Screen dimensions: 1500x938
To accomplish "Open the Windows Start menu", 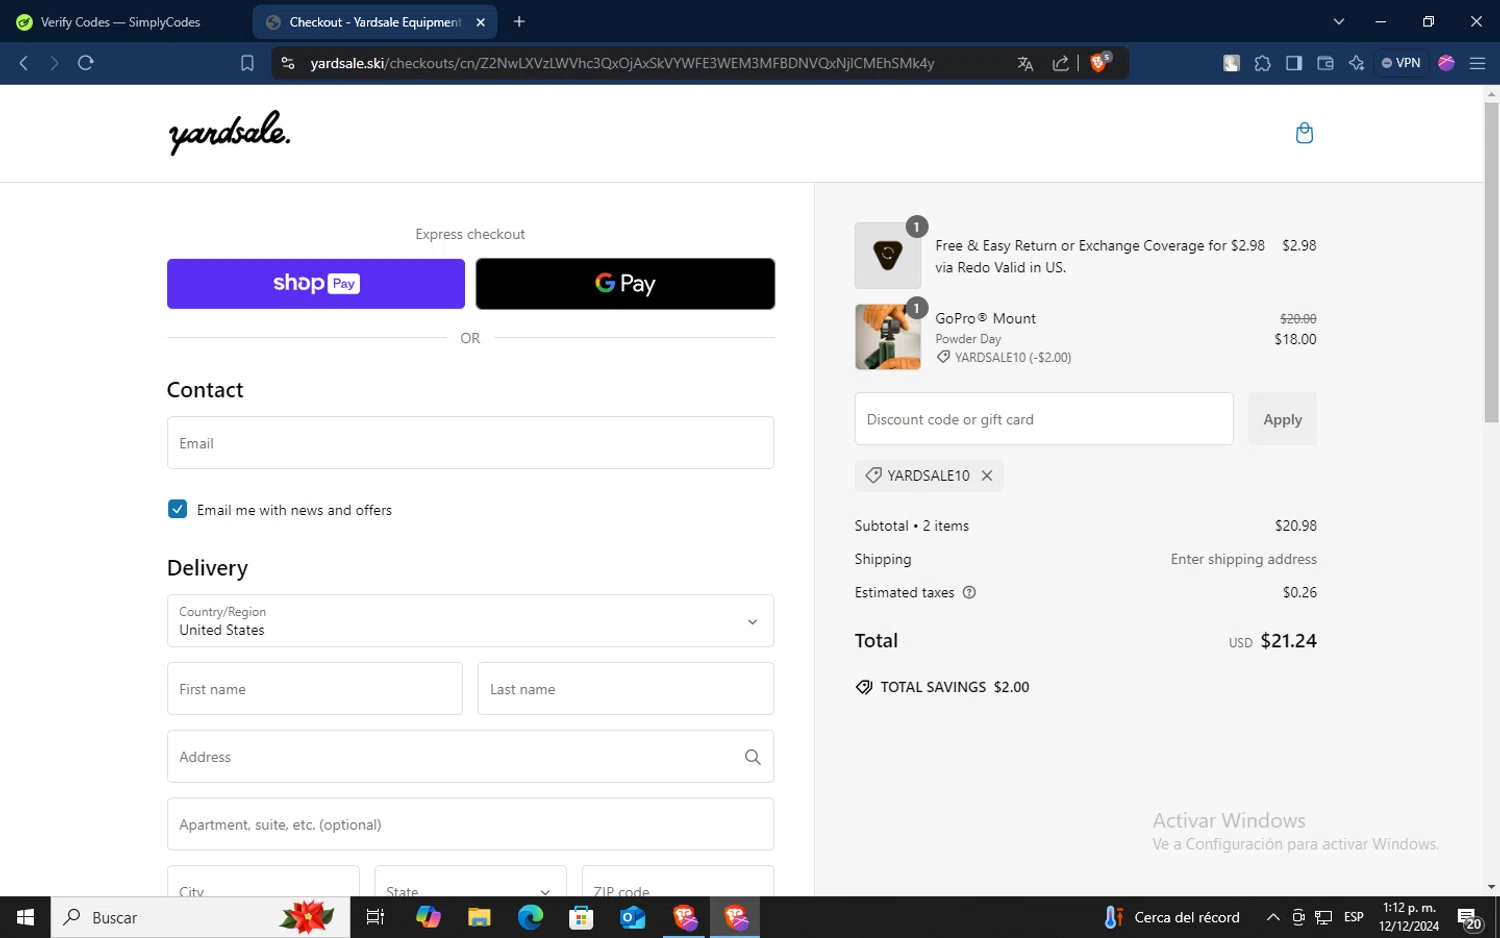I will [x=25, y=917].
